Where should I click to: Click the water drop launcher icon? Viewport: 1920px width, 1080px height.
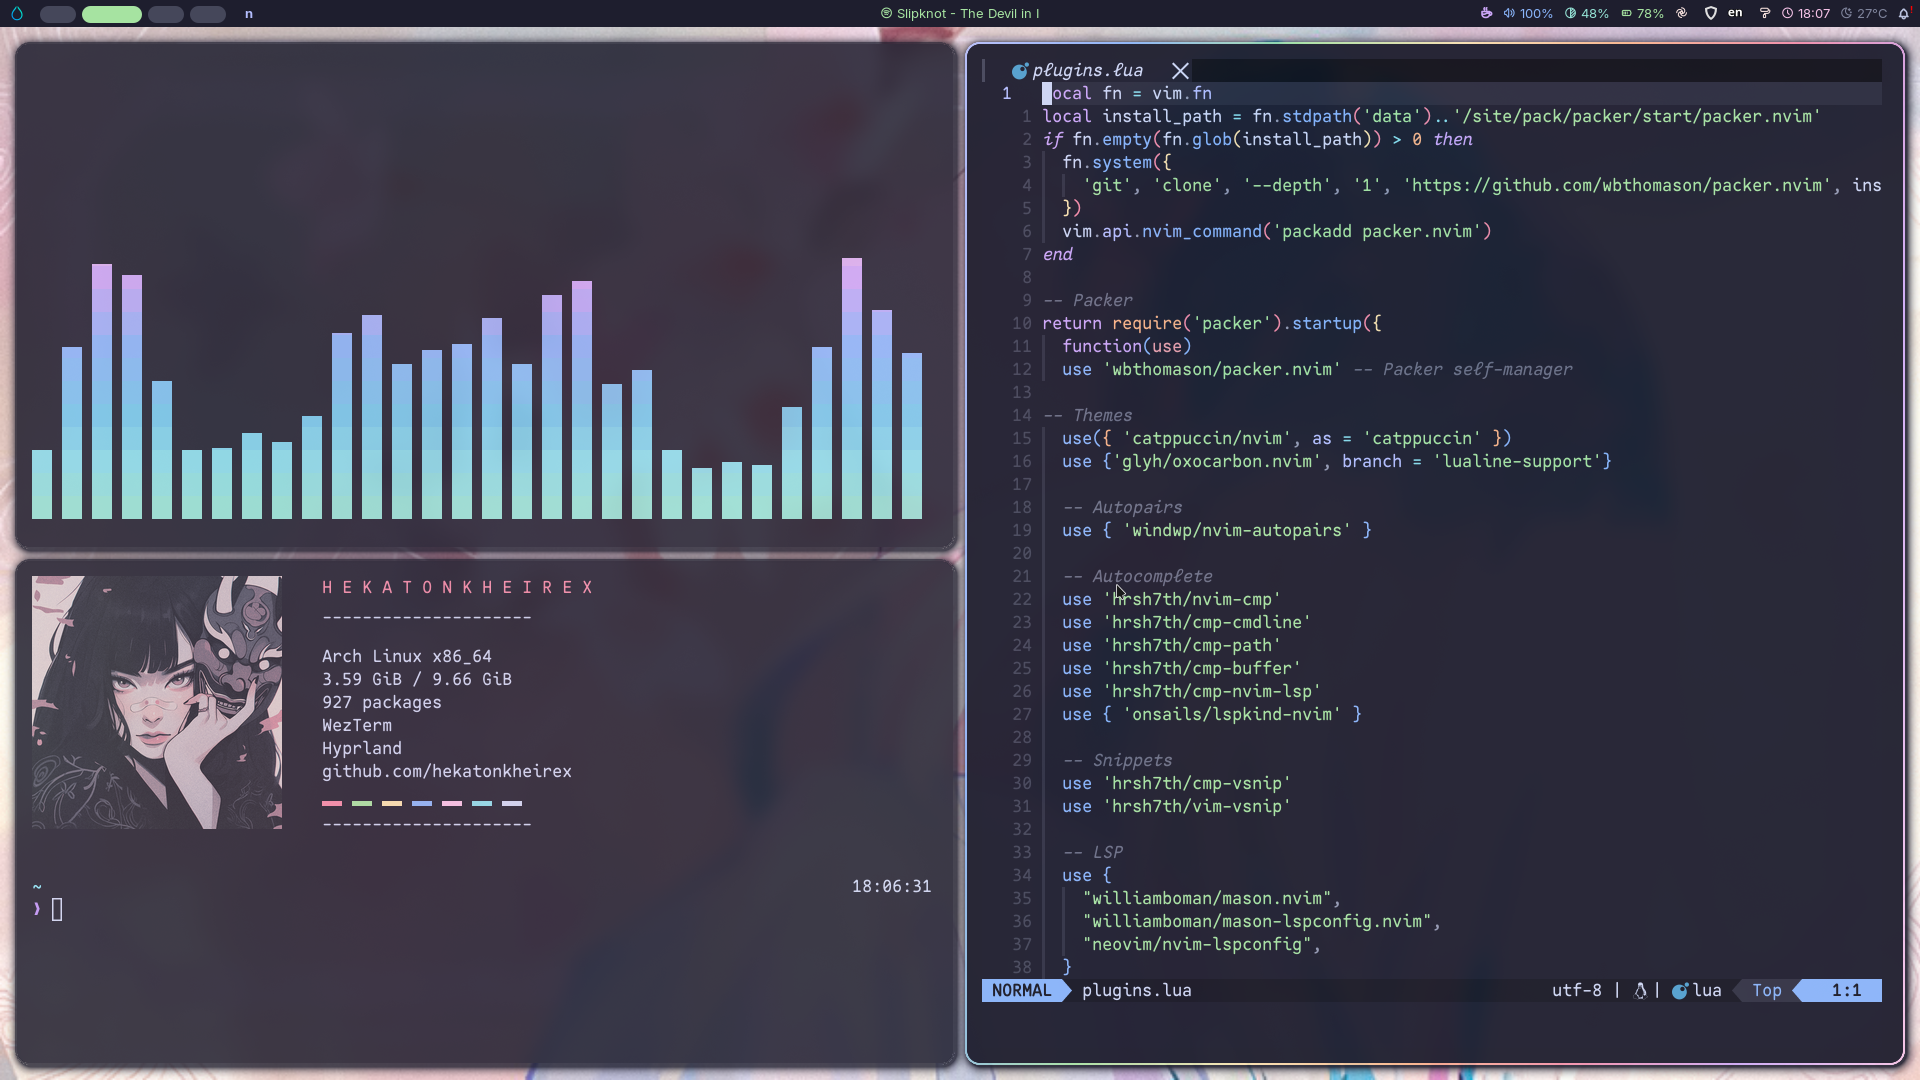tap(16, 14)
